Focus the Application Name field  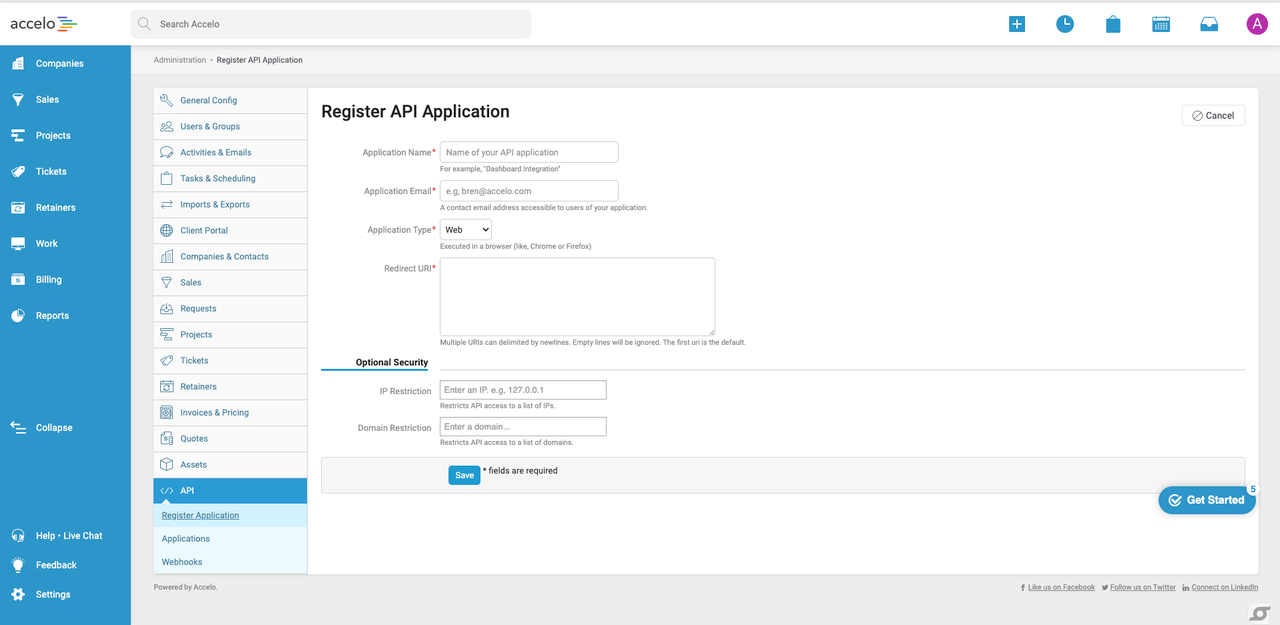coord(529,152)
